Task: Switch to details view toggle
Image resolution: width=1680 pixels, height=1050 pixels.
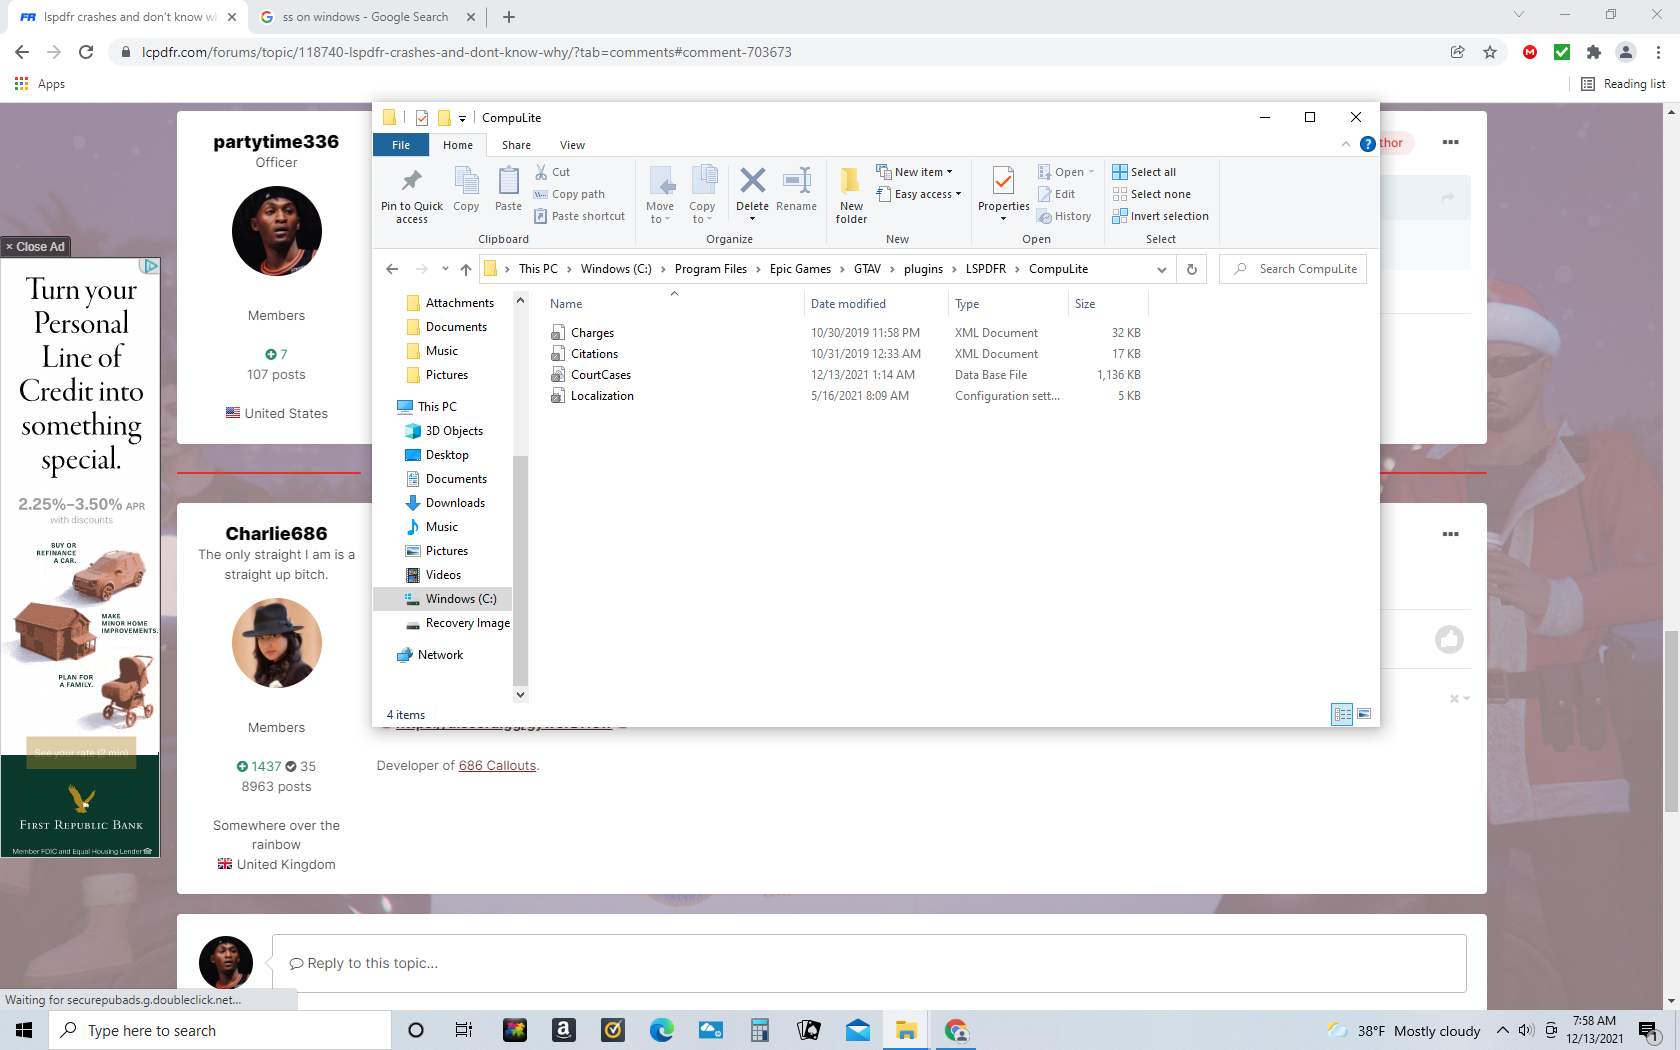Action: [x=1342, y=714]
